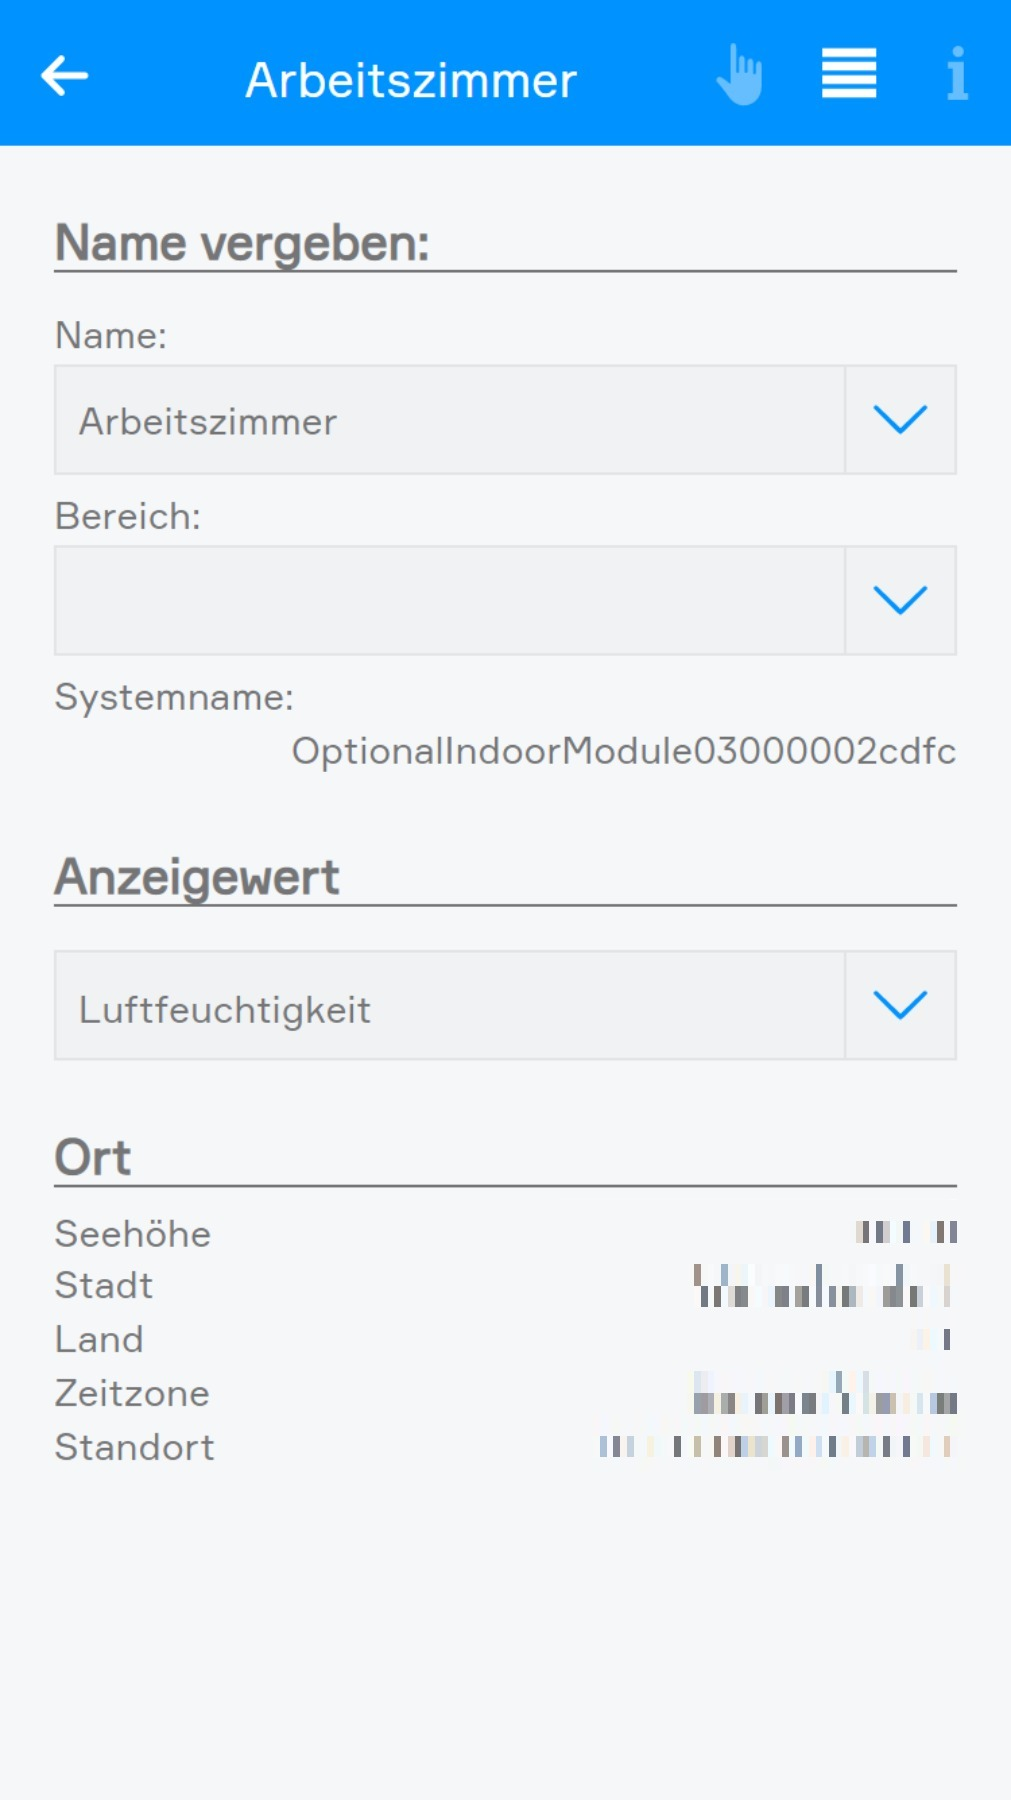
Task: Open the Luftfeuchtigkeit dropdown chevron
Action: coord(900,1006)
